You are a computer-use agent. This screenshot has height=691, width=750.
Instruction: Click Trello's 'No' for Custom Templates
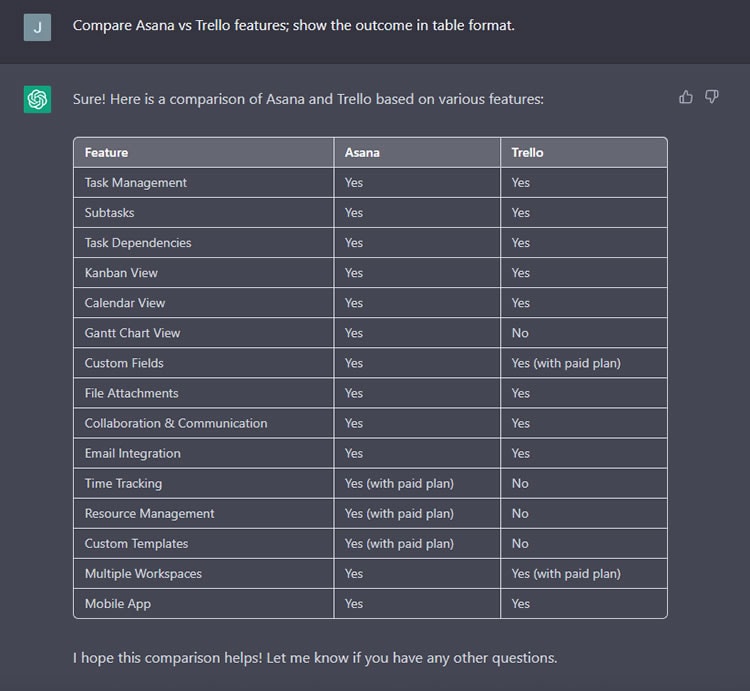tap(520, 544)
